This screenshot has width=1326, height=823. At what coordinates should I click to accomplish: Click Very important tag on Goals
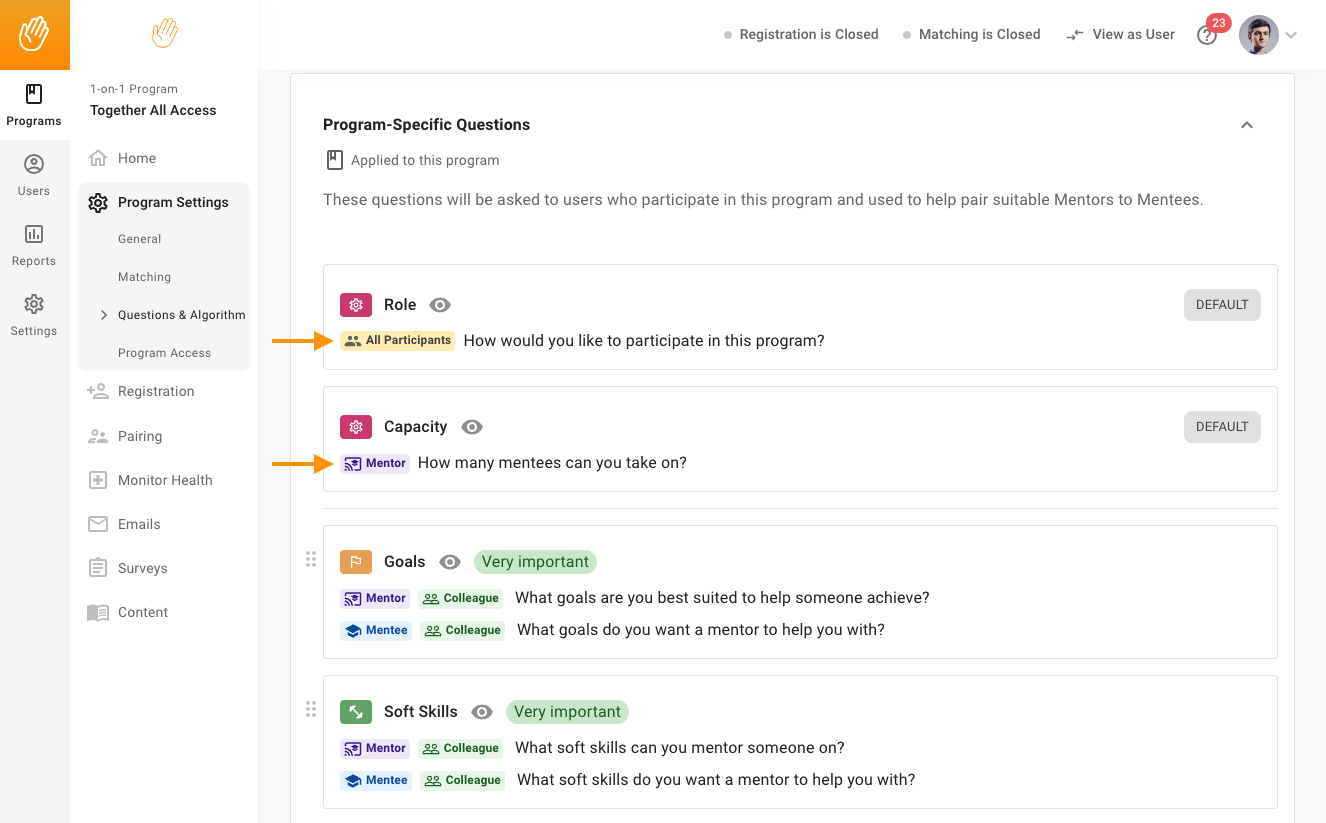(535, 562)
